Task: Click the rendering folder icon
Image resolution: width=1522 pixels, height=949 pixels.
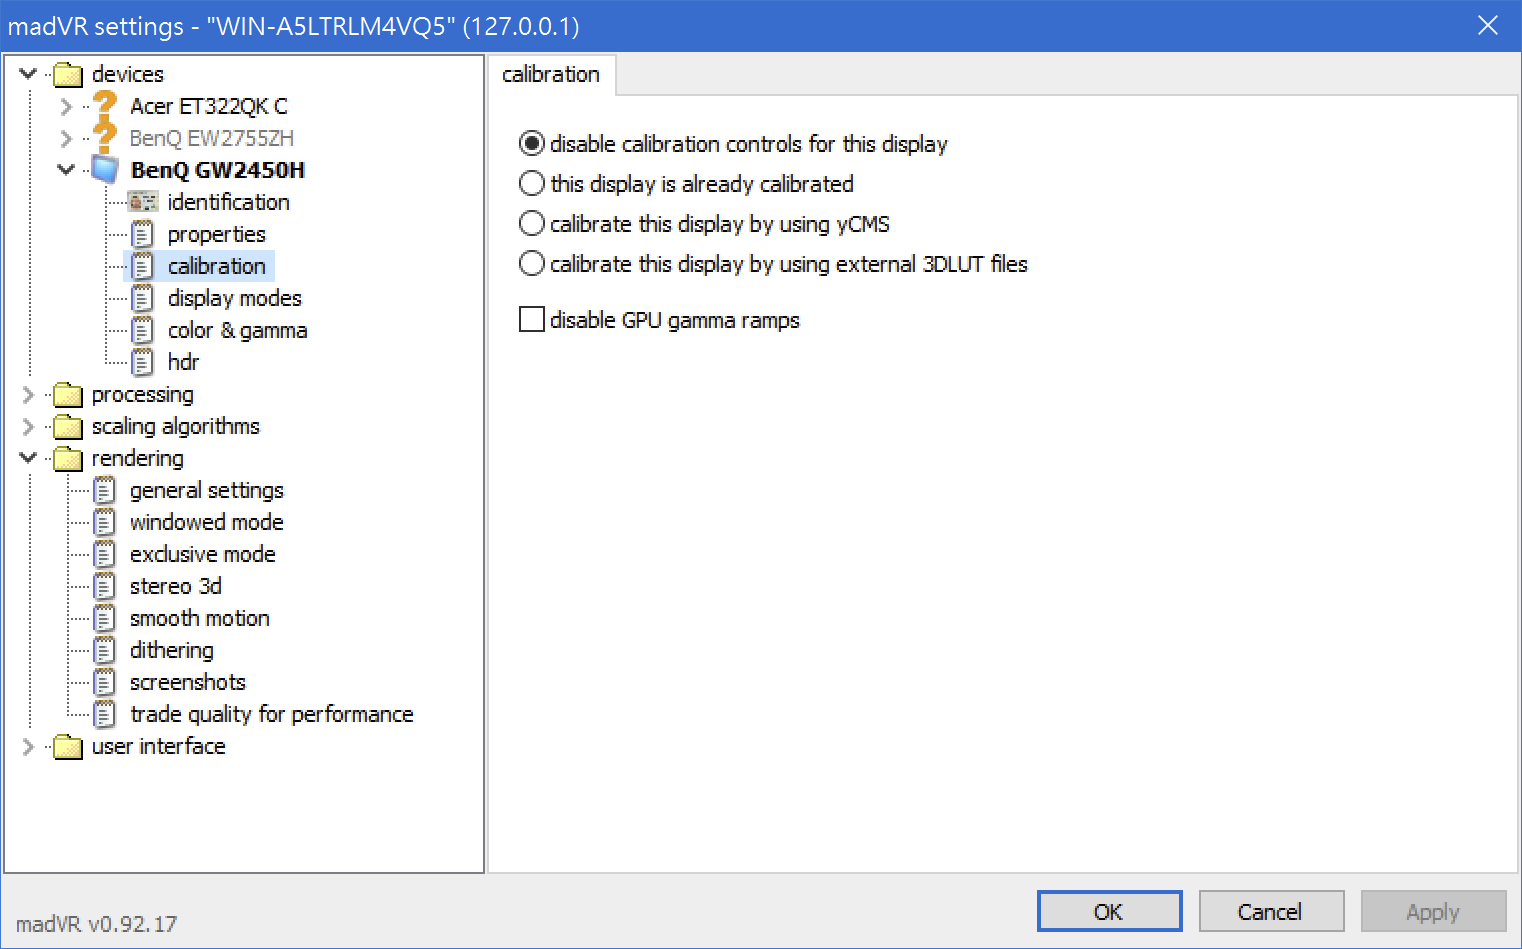Action: pos(68,458)
